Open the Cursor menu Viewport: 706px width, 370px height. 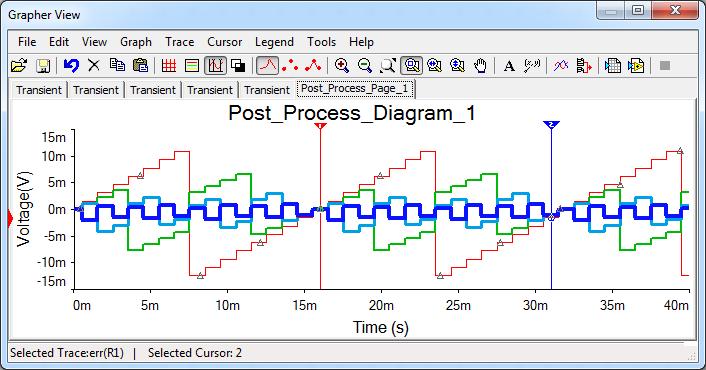pos(225,42)
